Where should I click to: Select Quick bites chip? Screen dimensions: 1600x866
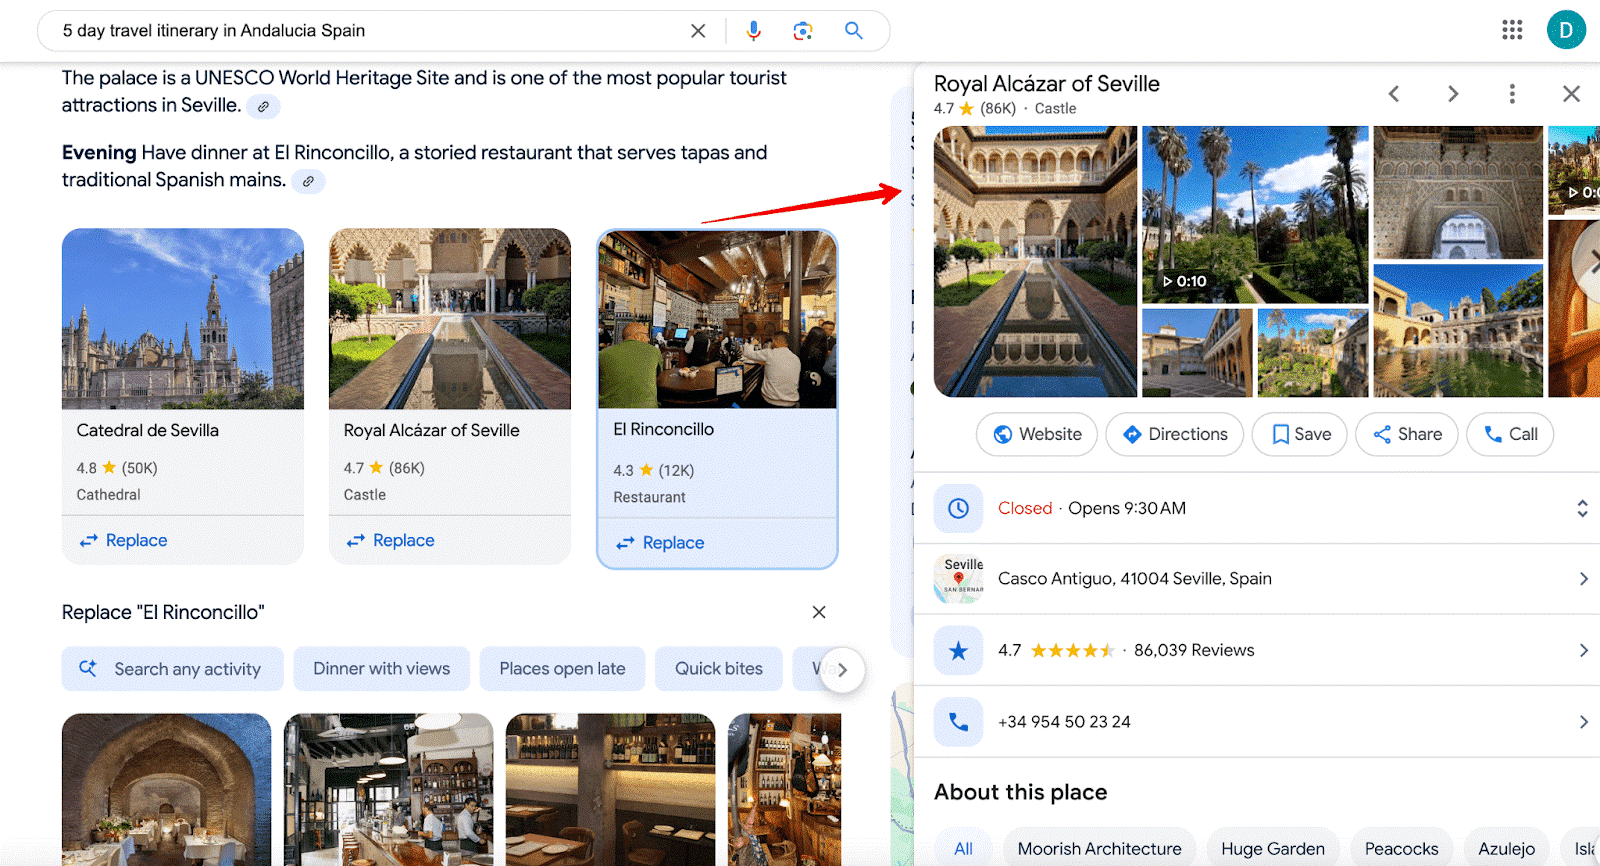(x=719, y=669)
